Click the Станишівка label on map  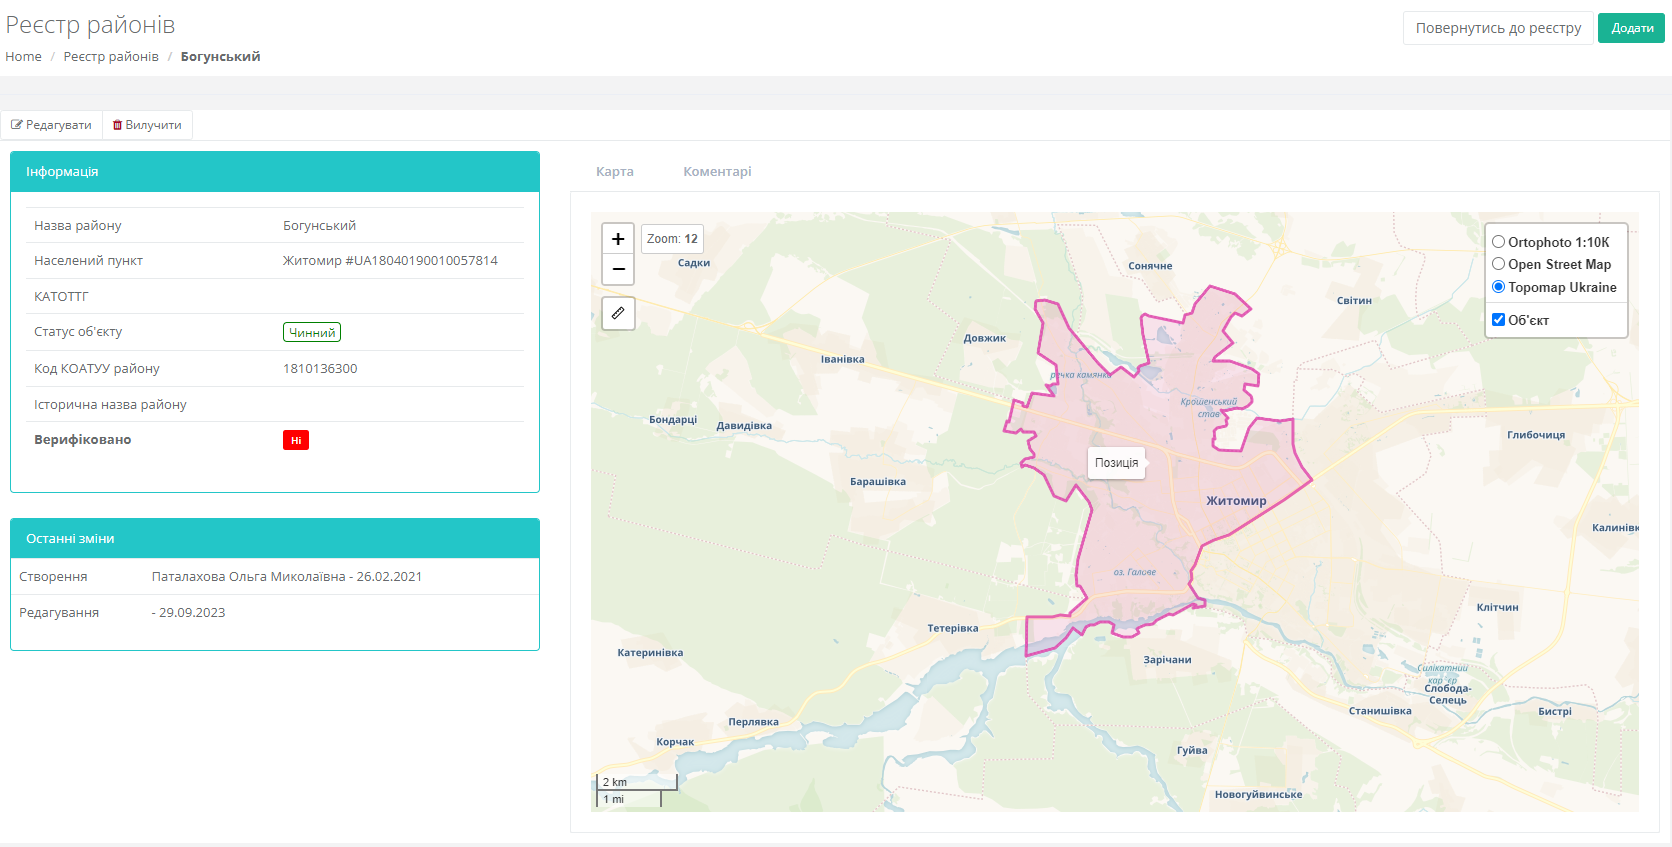pos(1380,711)
